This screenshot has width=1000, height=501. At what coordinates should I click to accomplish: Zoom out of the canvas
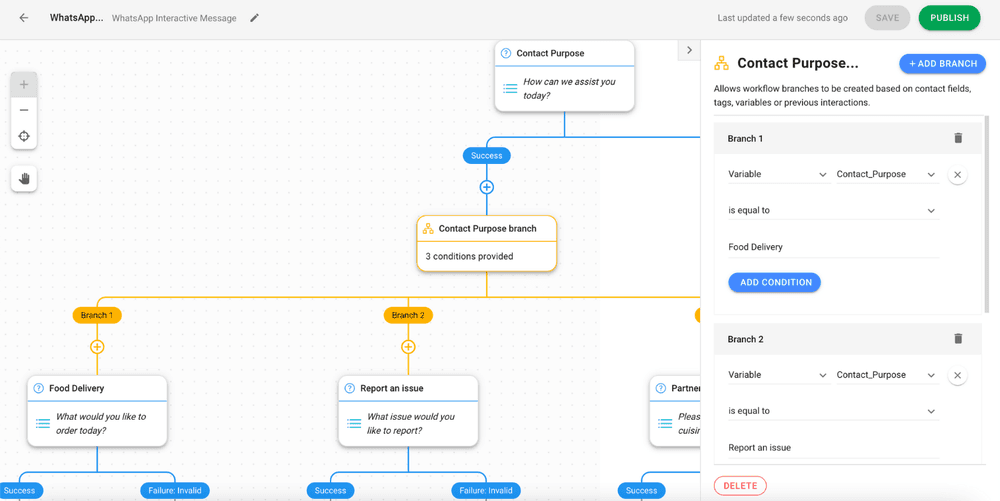tap(24, 110)
